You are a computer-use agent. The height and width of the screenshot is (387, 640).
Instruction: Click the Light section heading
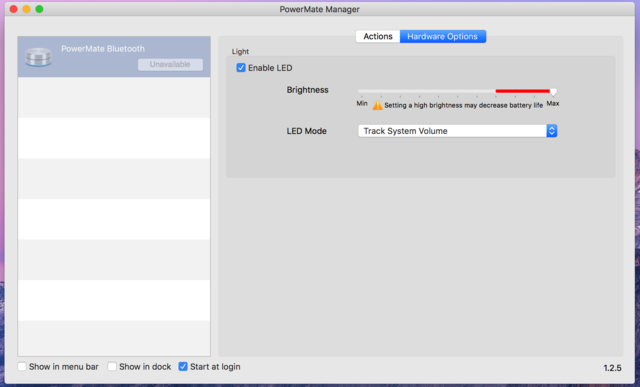240,51
